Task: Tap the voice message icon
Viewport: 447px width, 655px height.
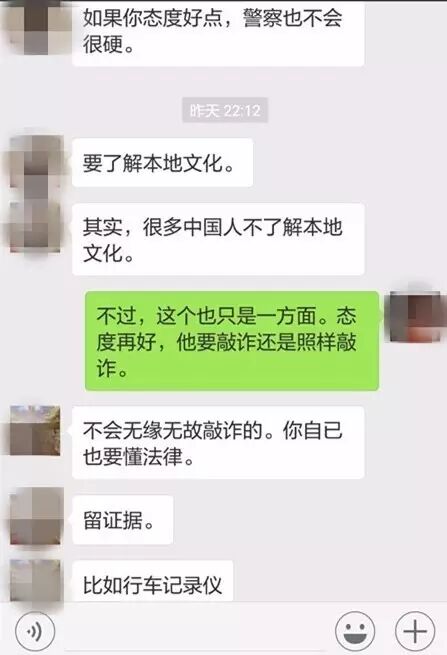Action: coord(35,631)
